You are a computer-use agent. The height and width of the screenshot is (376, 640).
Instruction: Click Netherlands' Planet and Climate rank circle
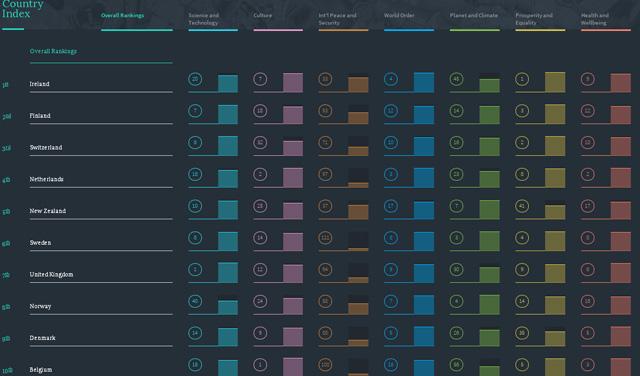456,174
